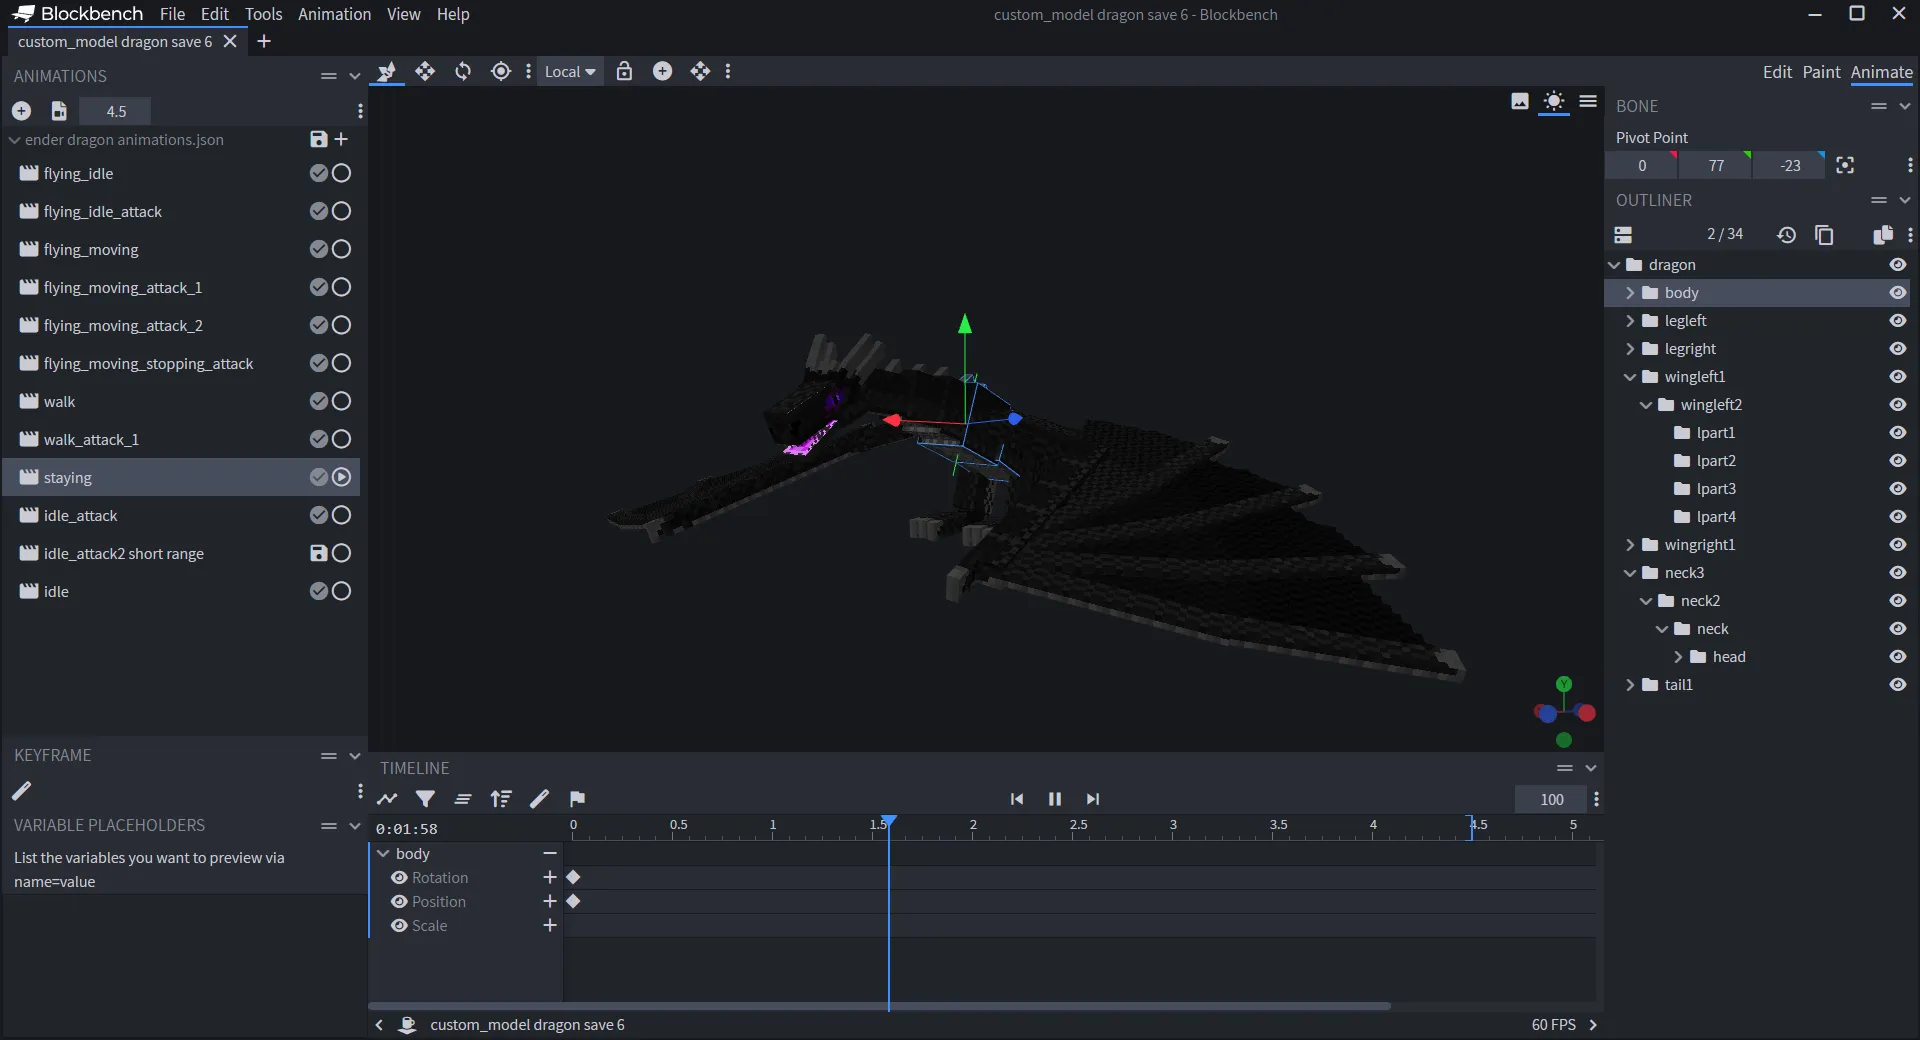The image size is (1920, 1040).
Task: Click the outliner history clock icon
Action: (1786, 234)
